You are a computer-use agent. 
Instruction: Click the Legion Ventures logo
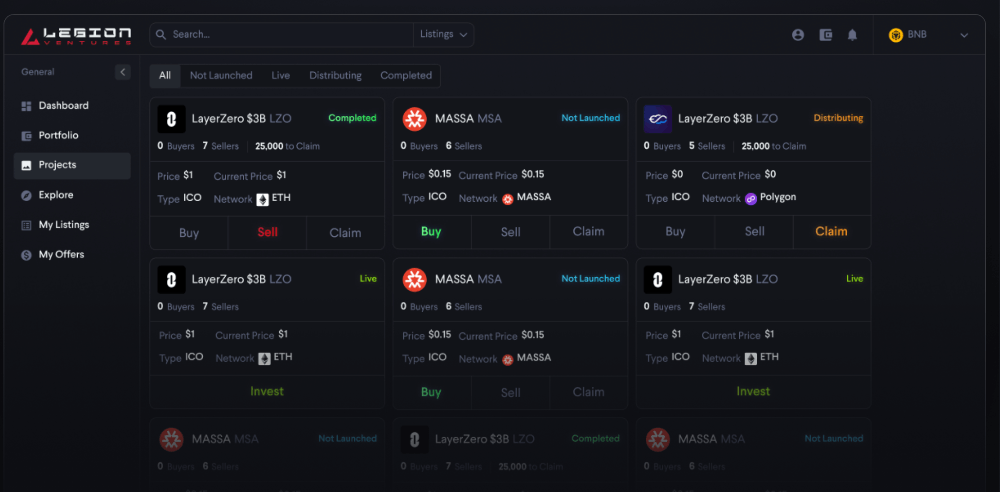pyautogui.click(x=76, y=36)
